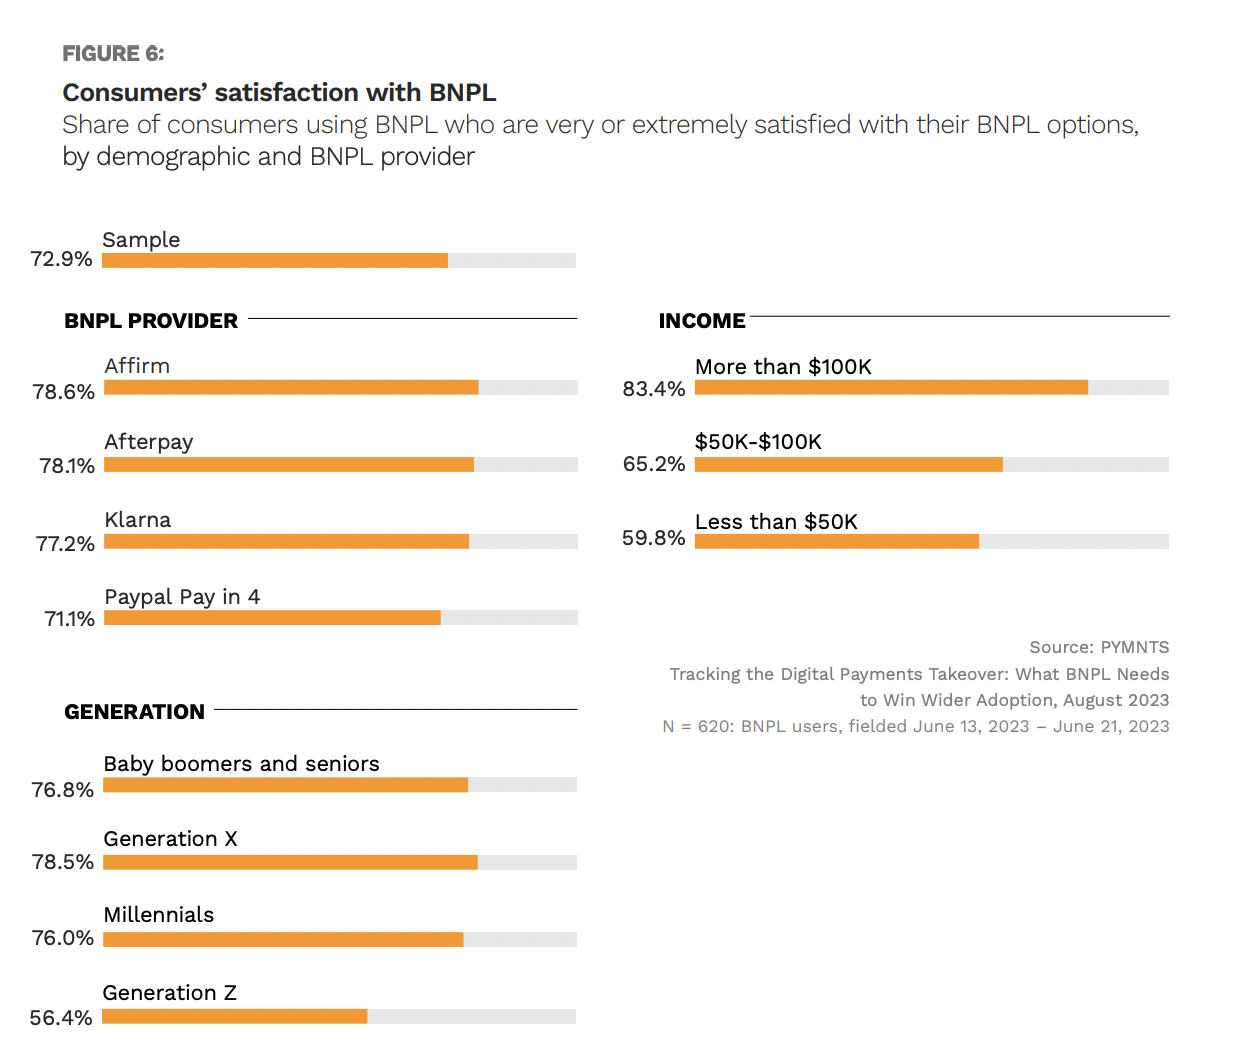Select the Less than $50K bar
The image size is (1240, 1054).
[x=837, y=542]
